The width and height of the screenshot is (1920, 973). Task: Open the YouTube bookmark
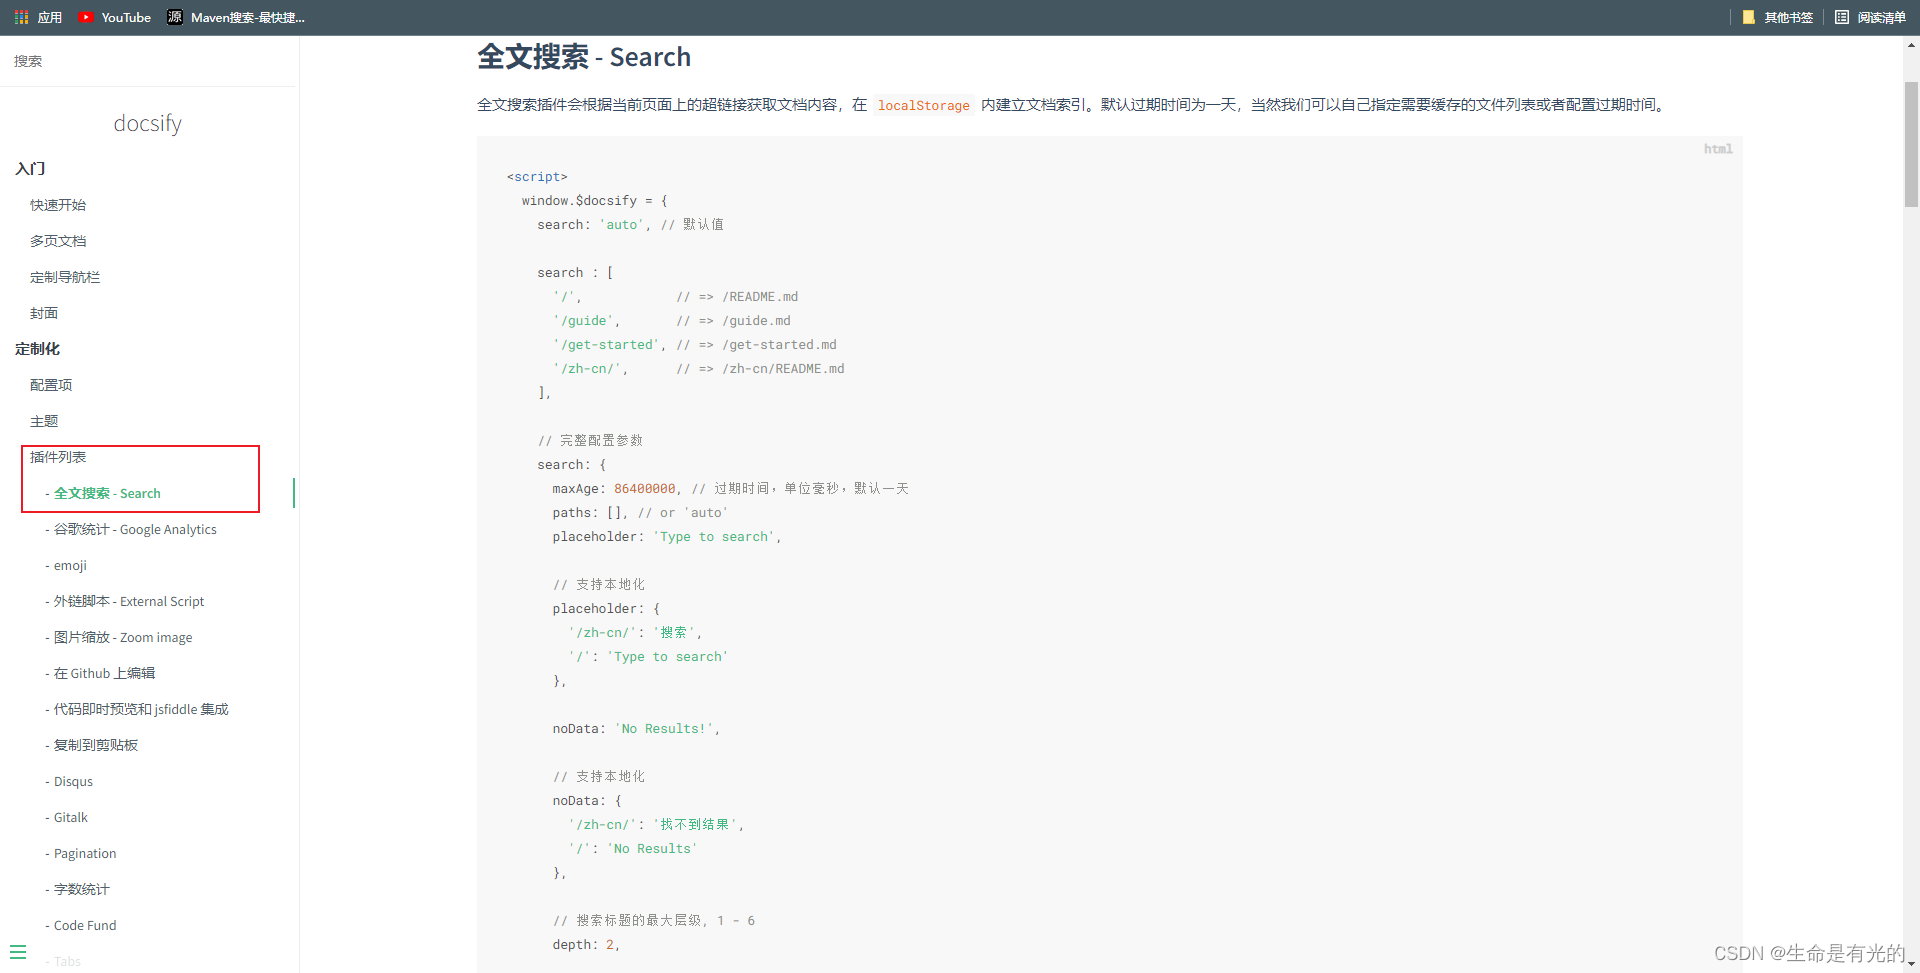click(115, 17)
